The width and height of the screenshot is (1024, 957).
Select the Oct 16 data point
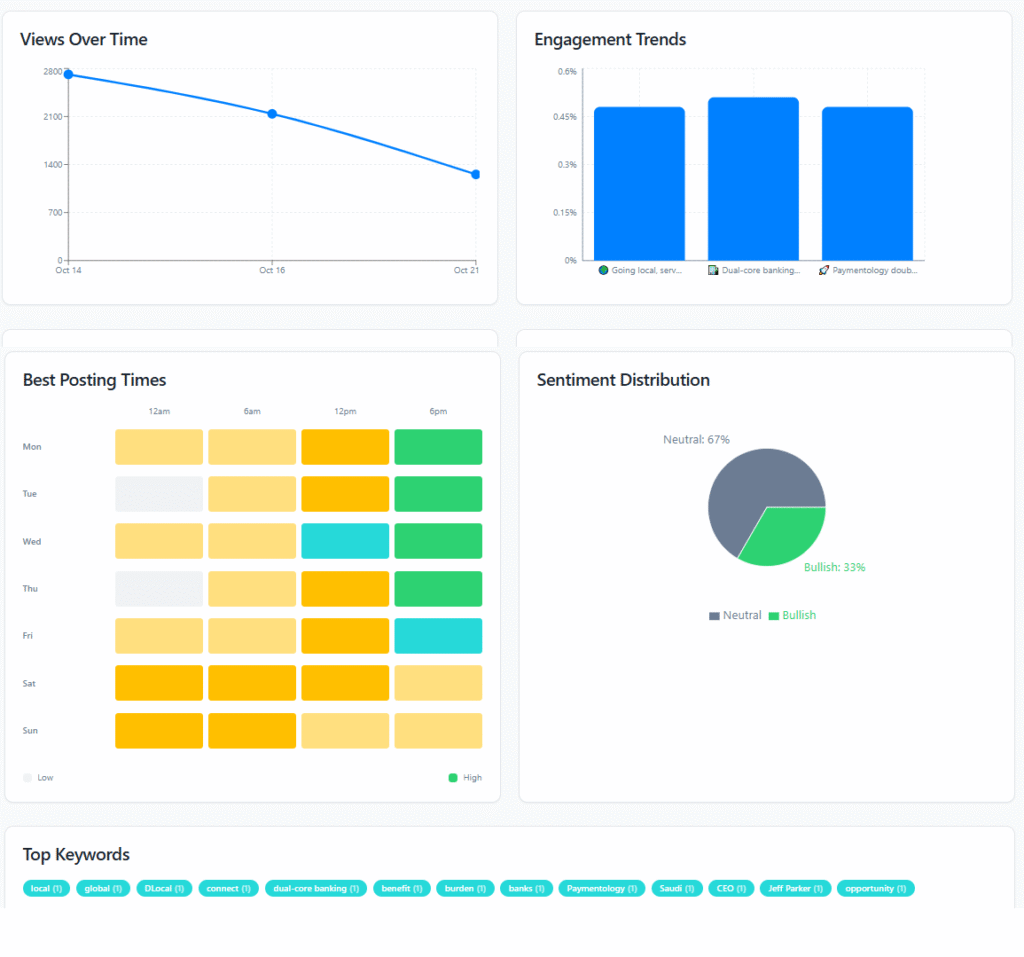pos(272,114)
